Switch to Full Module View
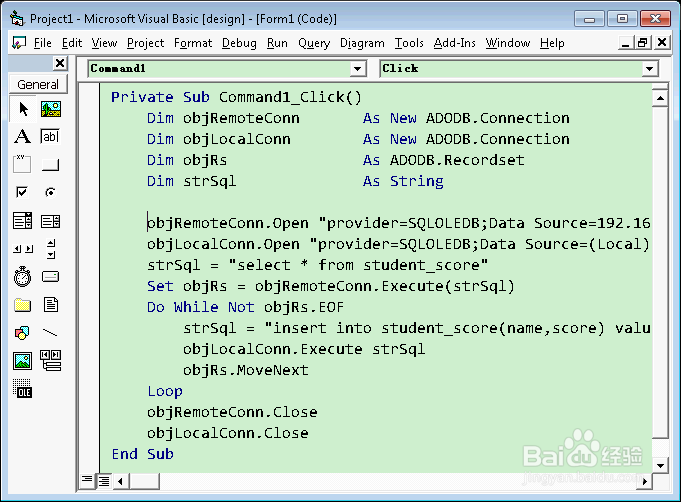Screen dimensions: 681x502 103,481
